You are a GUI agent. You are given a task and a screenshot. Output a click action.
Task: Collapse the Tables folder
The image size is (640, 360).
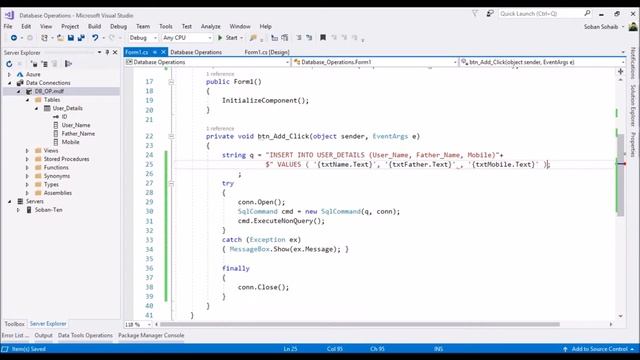27,100
